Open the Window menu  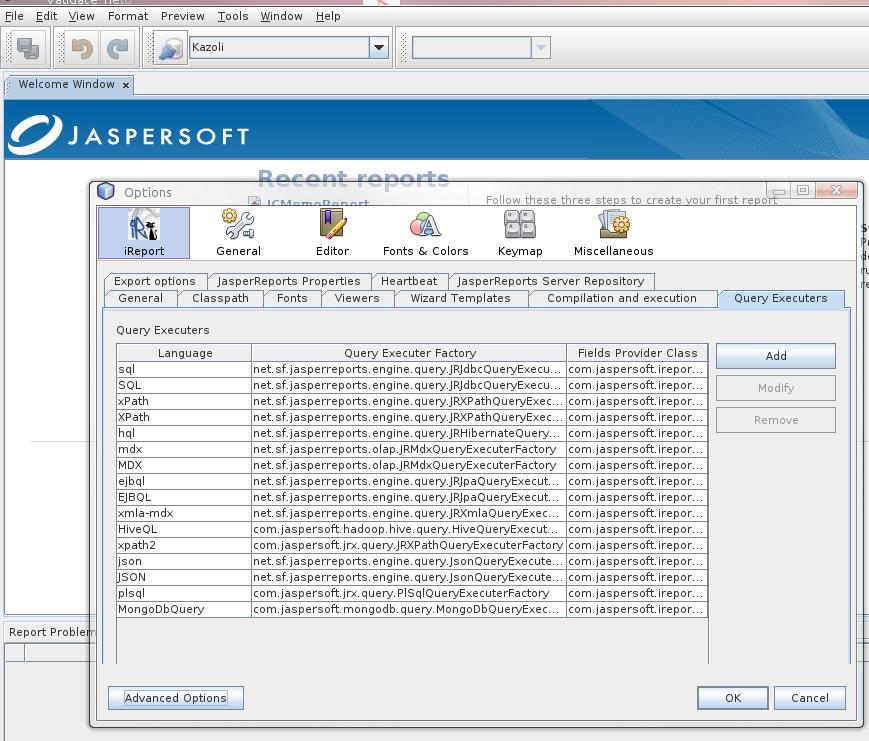(282, 16)
